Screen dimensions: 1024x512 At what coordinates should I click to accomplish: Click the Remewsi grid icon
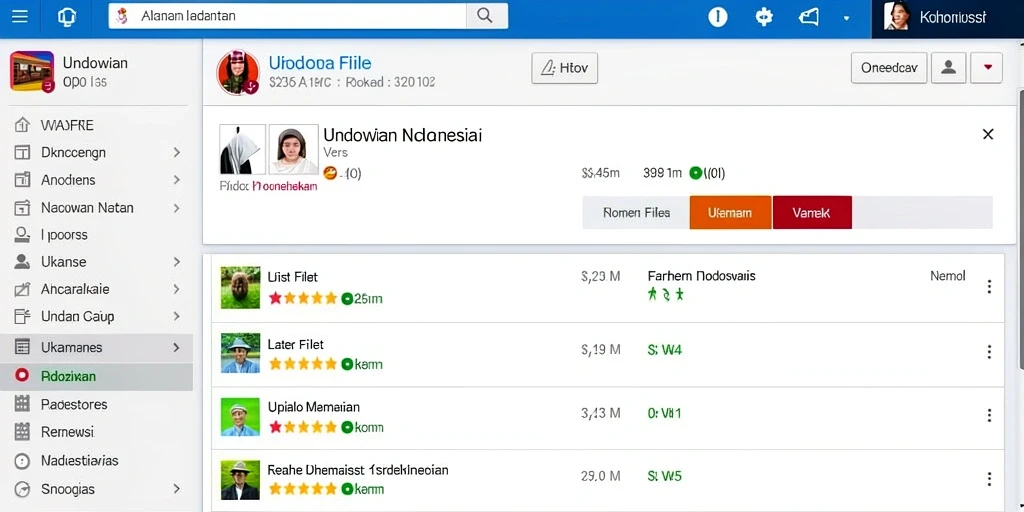coord(22,432)
